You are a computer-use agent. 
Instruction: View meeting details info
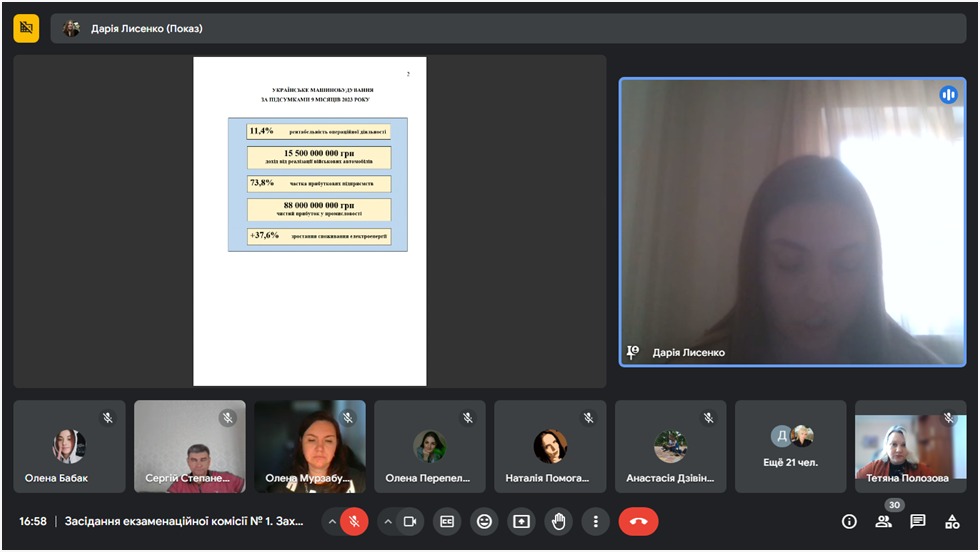point(849,521)
